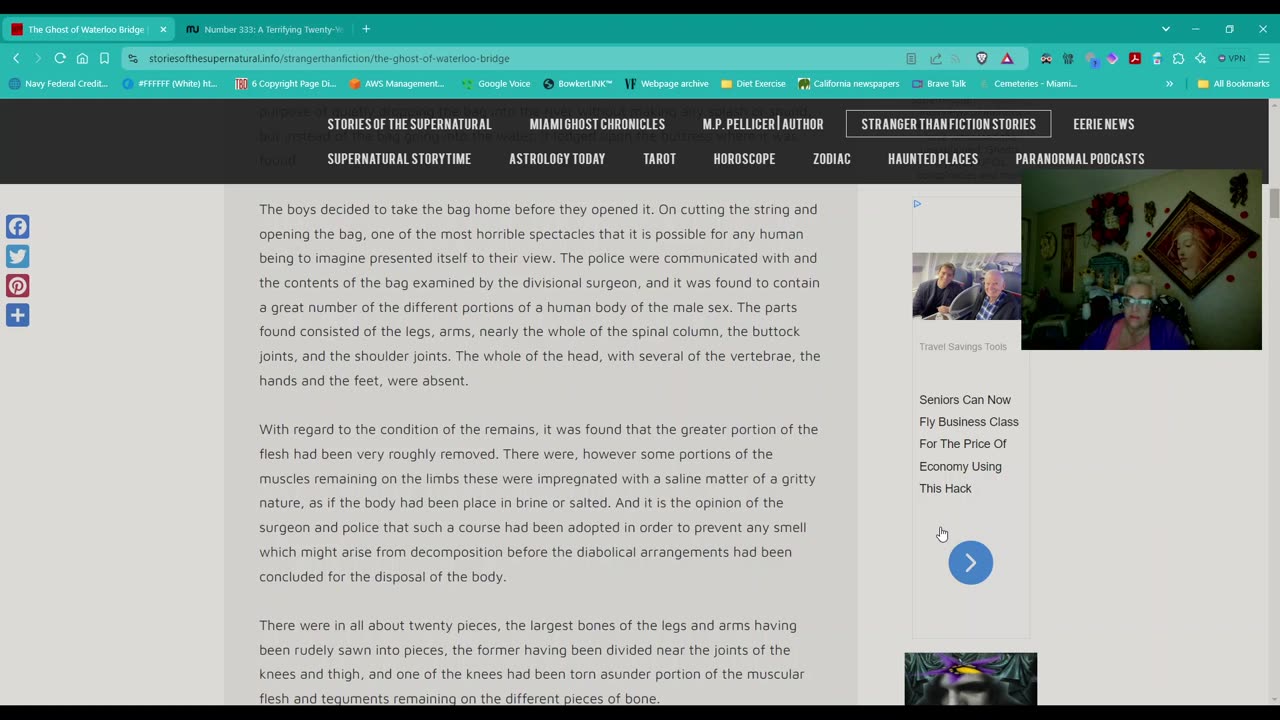1280x720 pixels.
Task: Click the second extension icon with bars
Action: point(1068,58)
